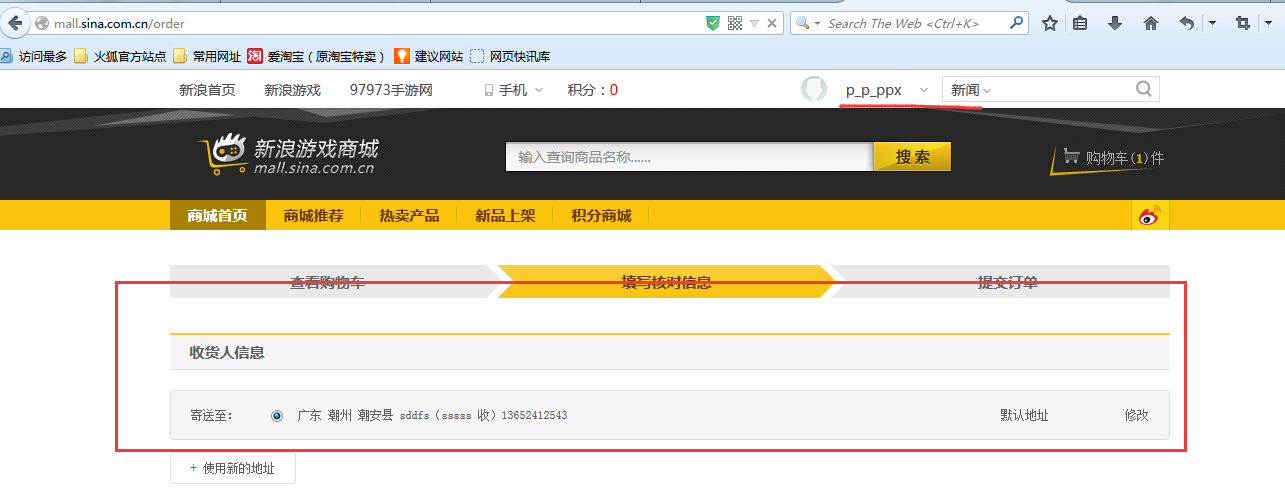Open the 网页快讯库 bookmark
This screenshot has height=492, width=1285.
[x=511, y=56]
